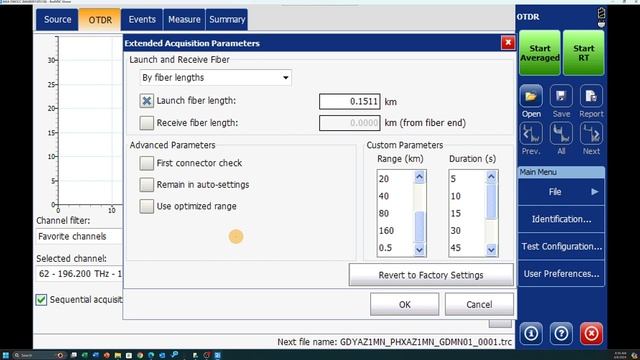Click the Start RT button

(x=584, y=53)
